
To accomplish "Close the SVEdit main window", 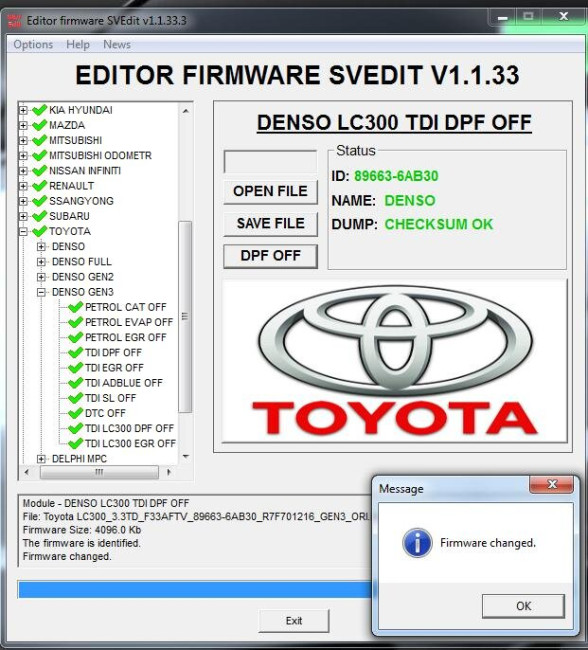I will coord(563,17).
